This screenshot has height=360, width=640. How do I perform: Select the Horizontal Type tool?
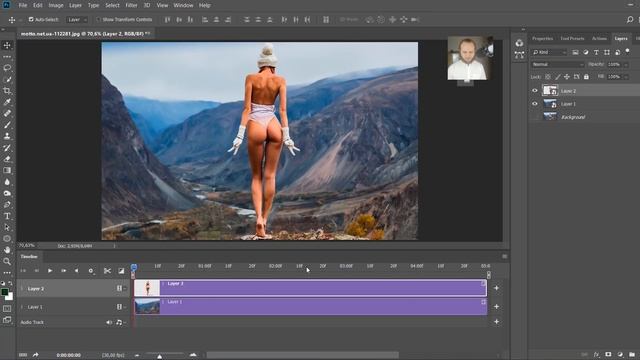coord(7,216)
